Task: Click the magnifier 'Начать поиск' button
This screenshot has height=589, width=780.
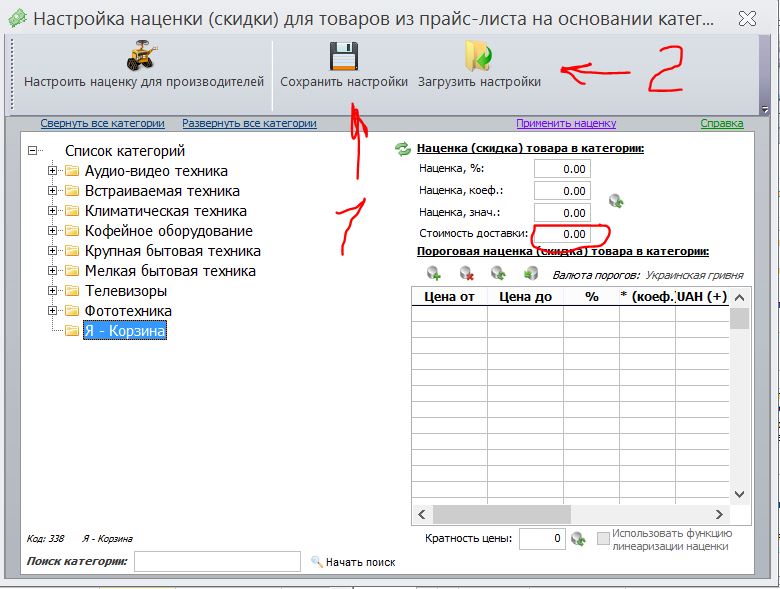Action: 353,562
